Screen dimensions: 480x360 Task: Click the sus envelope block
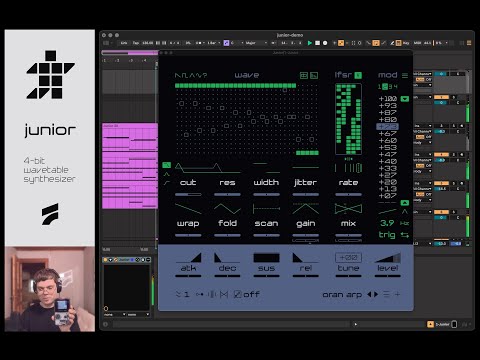click(x=266, y=258)
